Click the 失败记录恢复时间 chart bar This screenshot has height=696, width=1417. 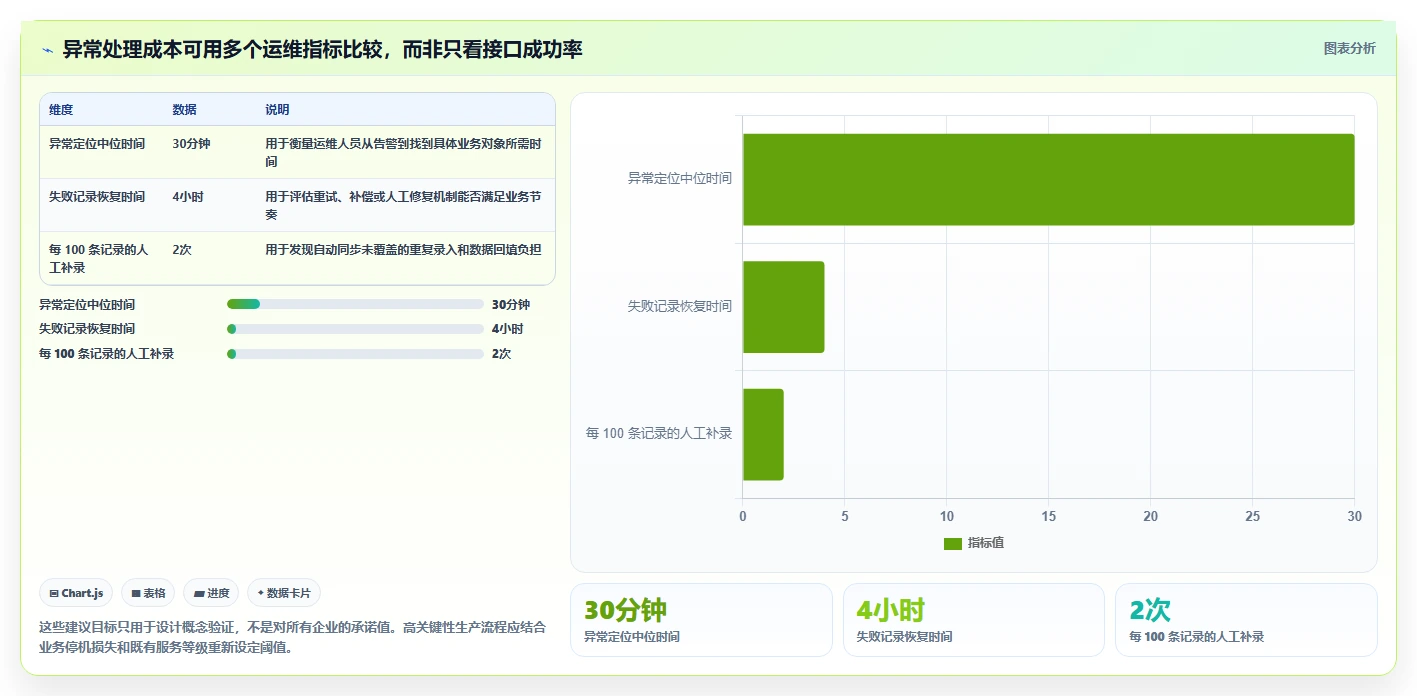coord(783,307)
